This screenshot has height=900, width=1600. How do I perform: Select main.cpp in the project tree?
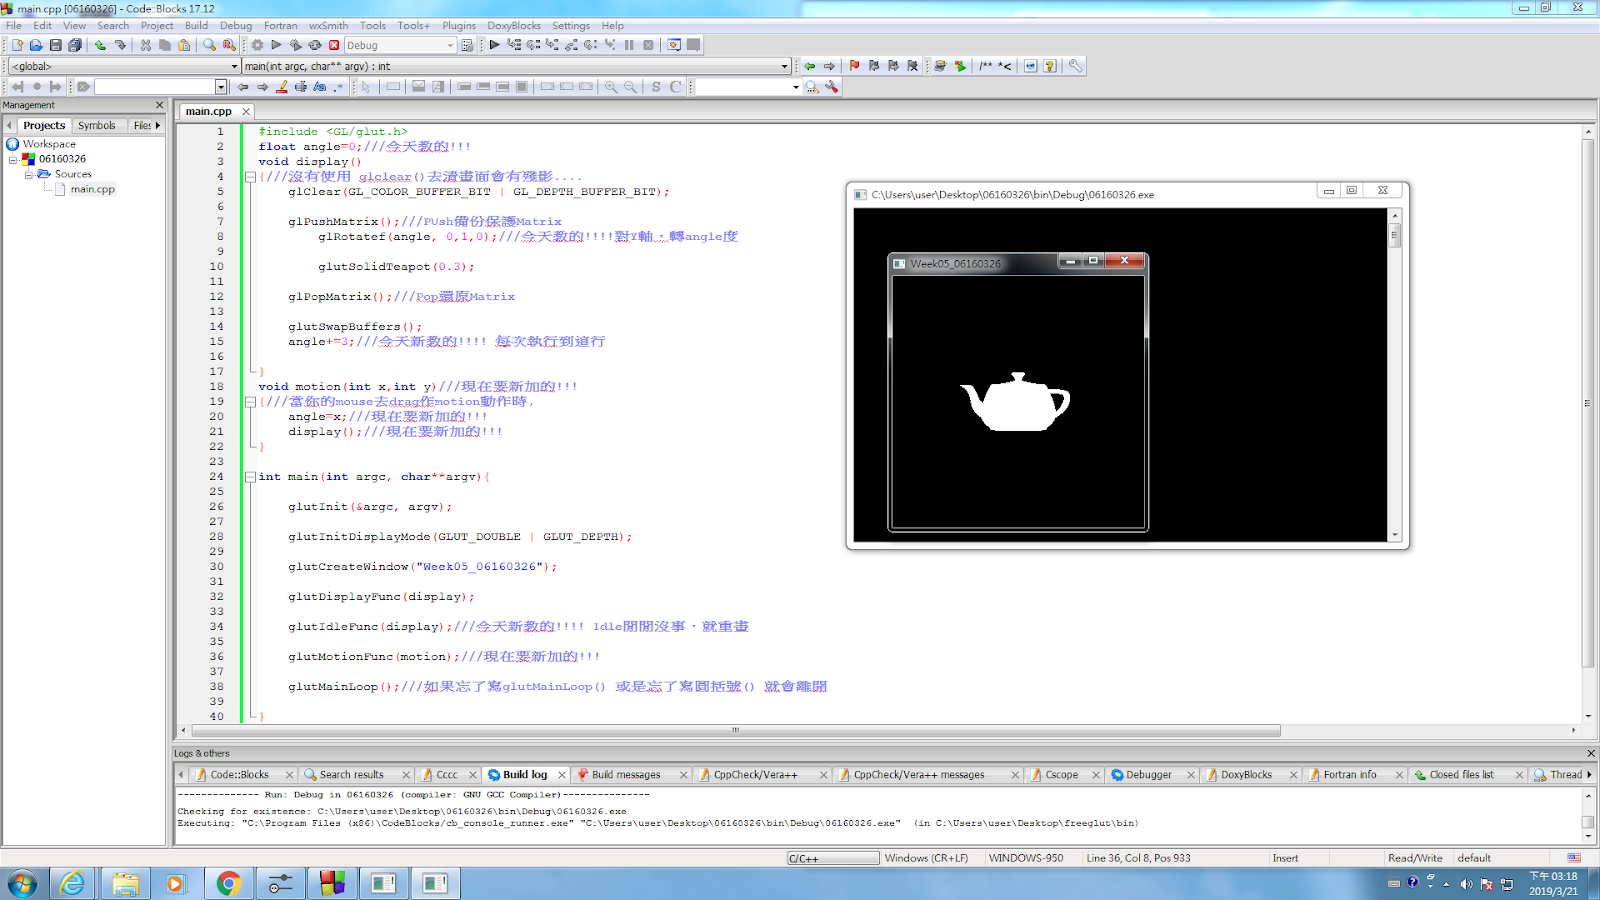coord(92,189)
